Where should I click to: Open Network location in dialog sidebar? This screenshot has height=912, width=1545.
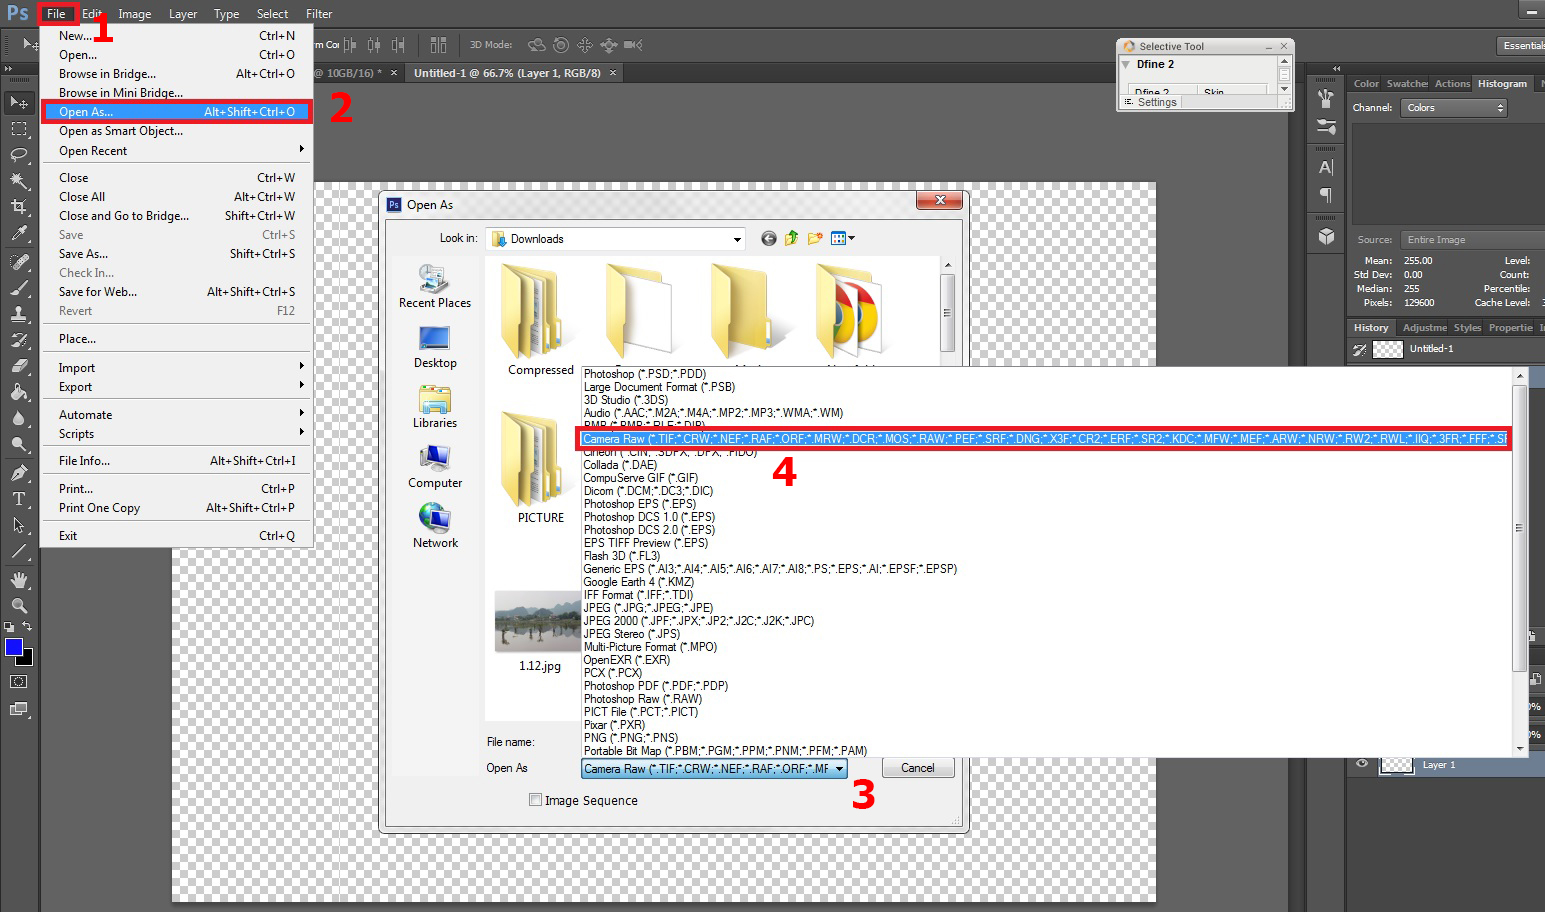pyautogui.click(x=435, y=526)
